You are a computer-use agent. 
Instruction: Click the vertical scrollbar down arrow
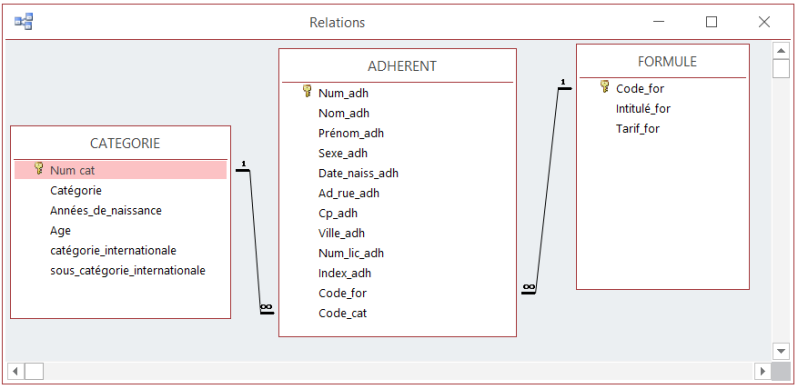pos(781,351)
